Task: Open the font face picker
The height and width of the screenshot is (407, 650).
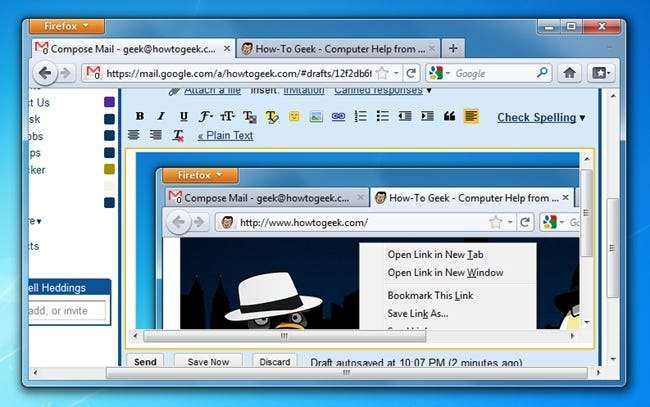Action: (x=205, y=116)
